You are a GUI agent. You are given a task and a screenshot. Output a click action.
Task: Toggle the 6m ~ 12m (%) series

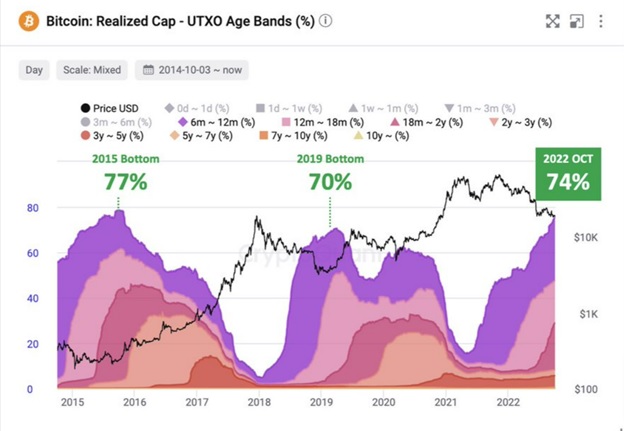point(216,122)
